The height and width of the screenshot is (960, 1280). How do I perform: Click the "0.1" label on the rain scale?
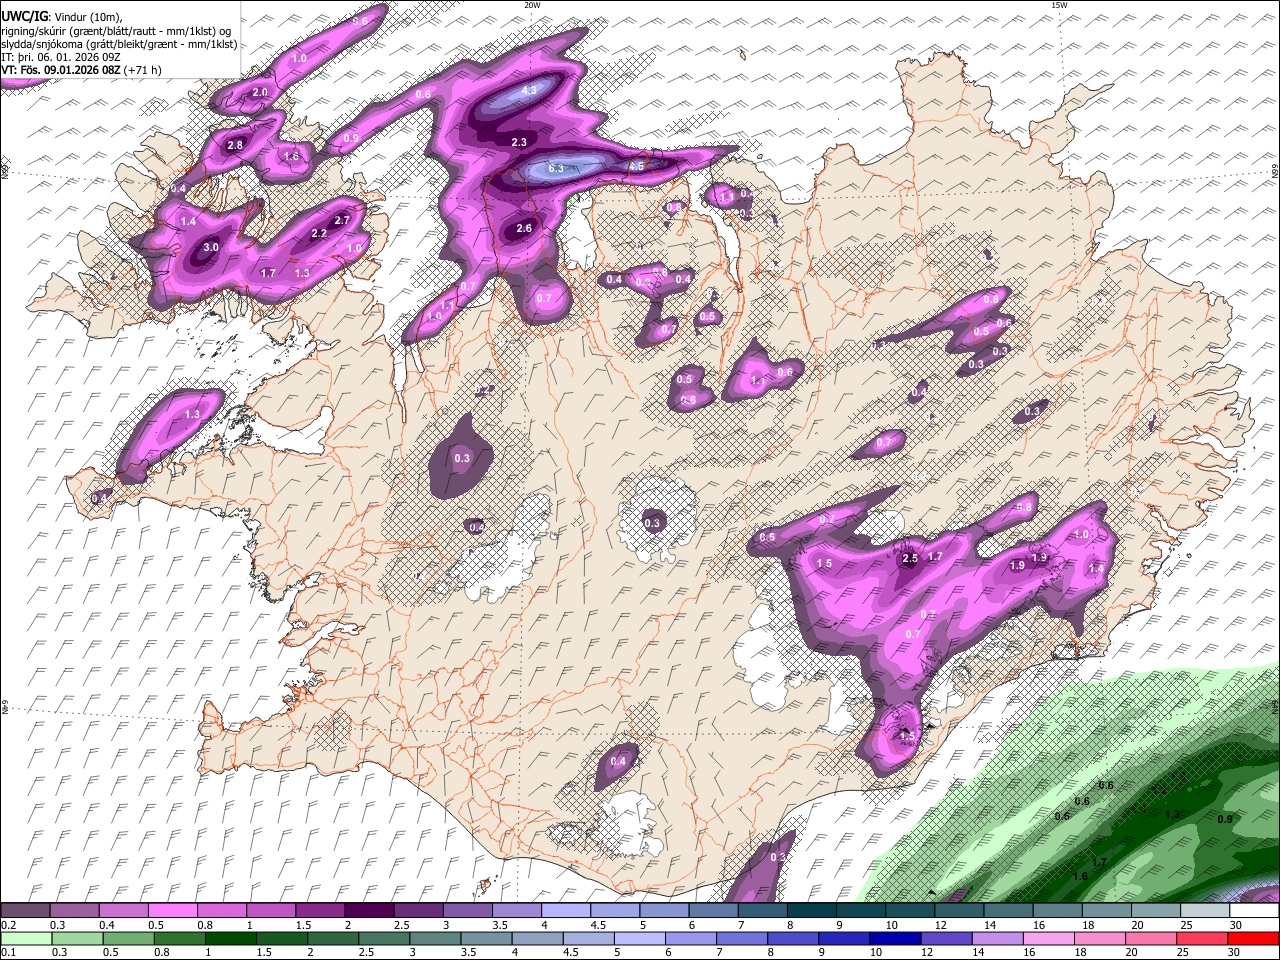coord(8,953)
